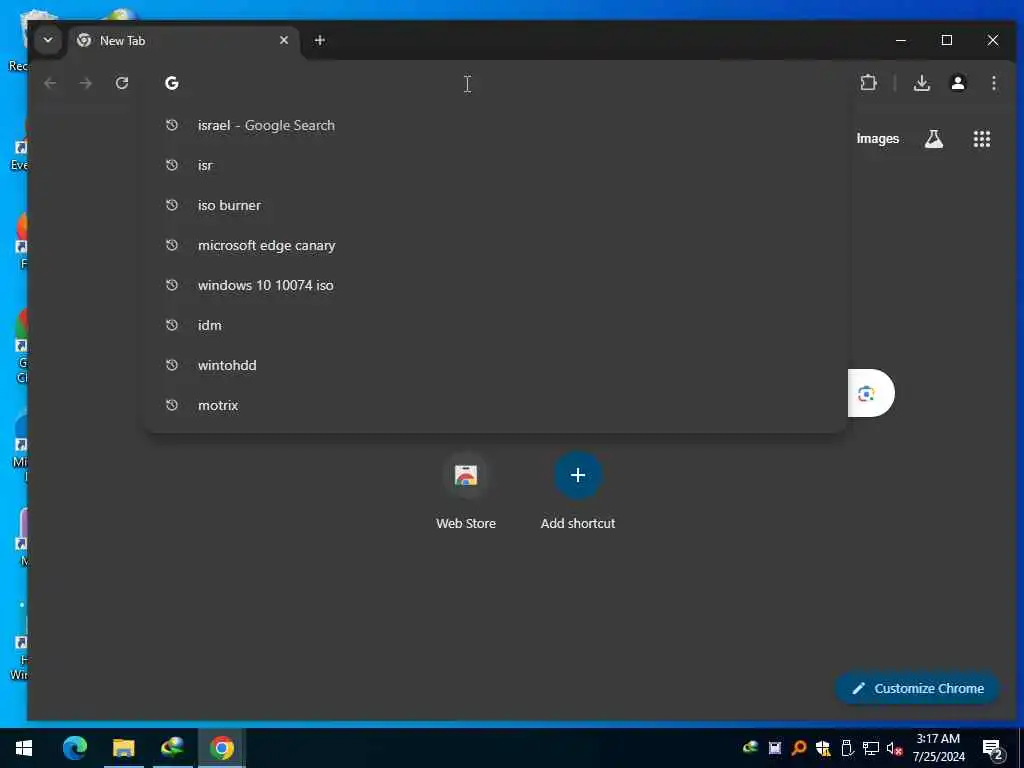Open File Explorer from taskbar
Screen dimensions: 1024x768
[x=123, y=748]
